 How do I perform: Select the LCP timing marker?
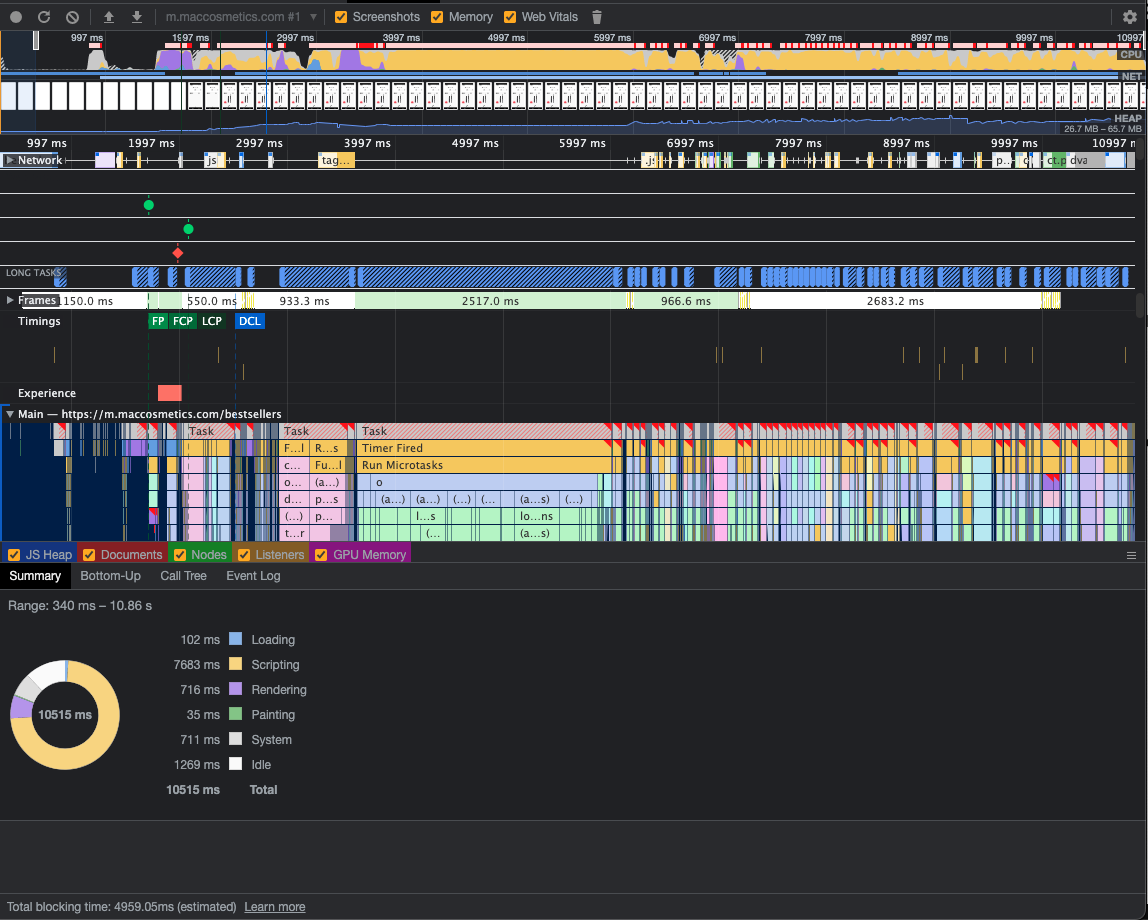(x=212, y=321)
